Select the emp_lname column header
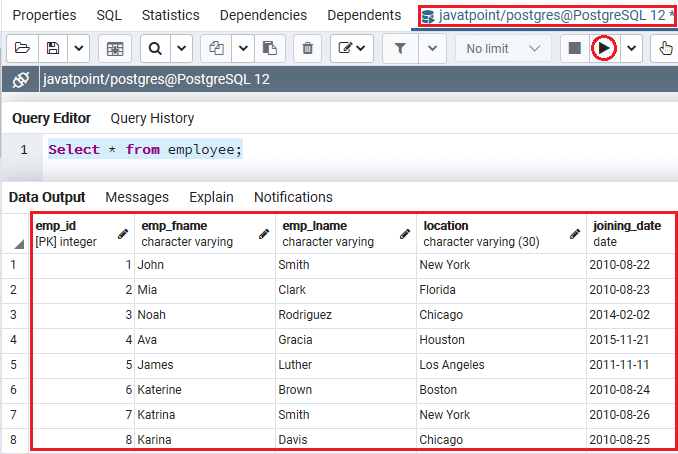This screenshot has height=454, width=678. click(346, 233)
